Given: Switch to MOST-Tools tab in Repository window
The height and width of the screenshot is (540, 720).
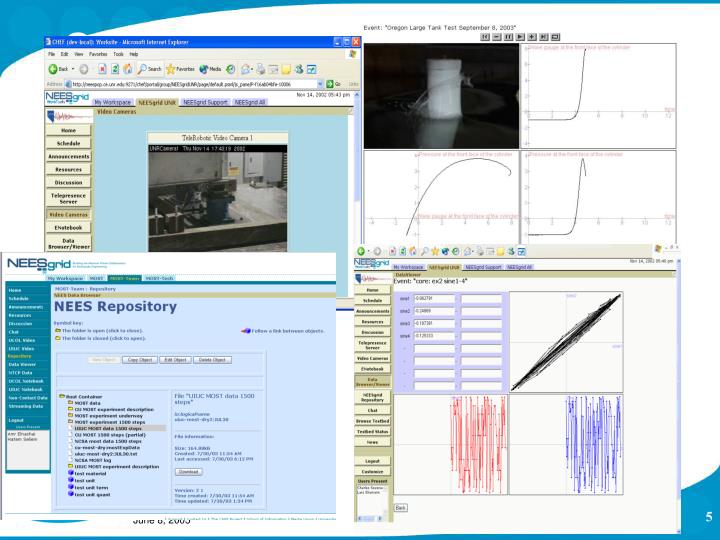Looking at the screenshot, I should tap(159, 278).
